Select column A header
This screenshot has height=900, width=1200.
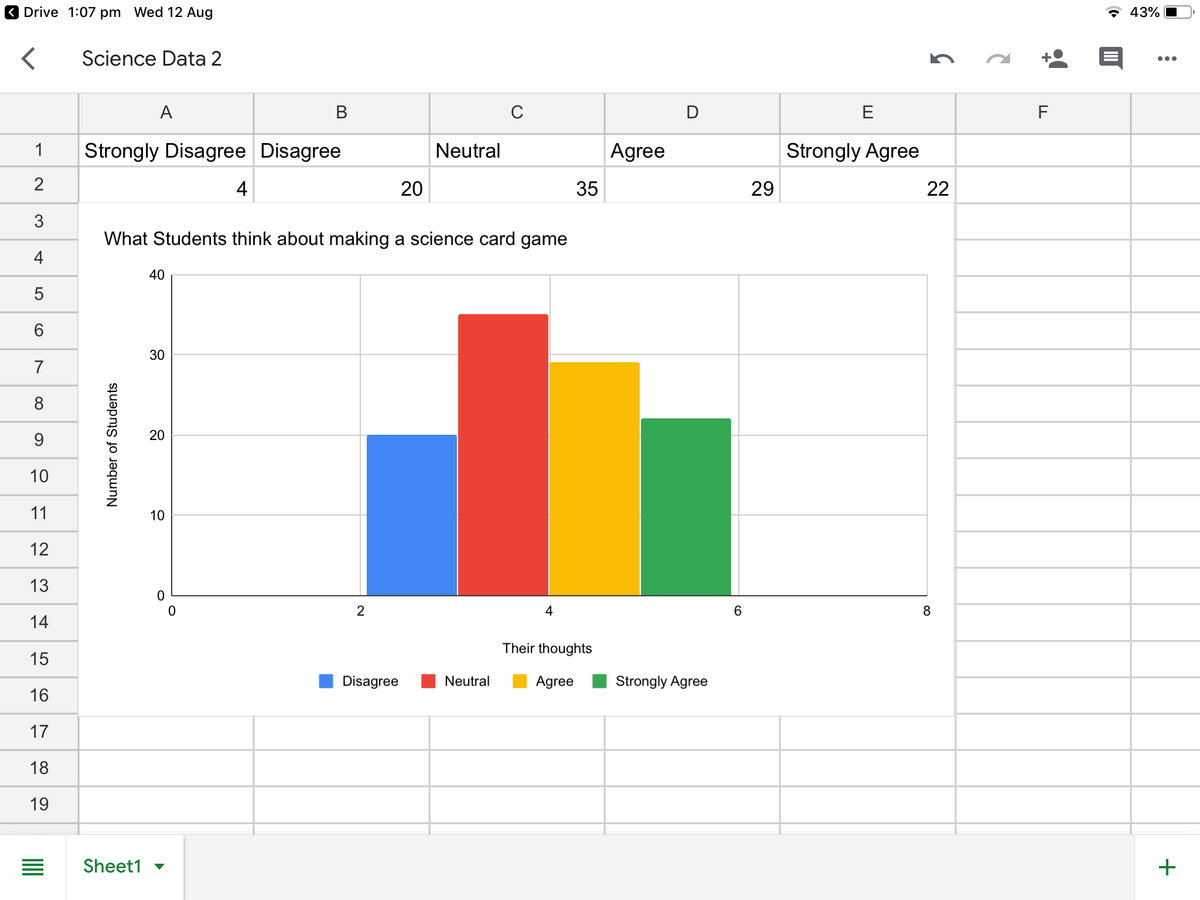(x=166, y=112)
